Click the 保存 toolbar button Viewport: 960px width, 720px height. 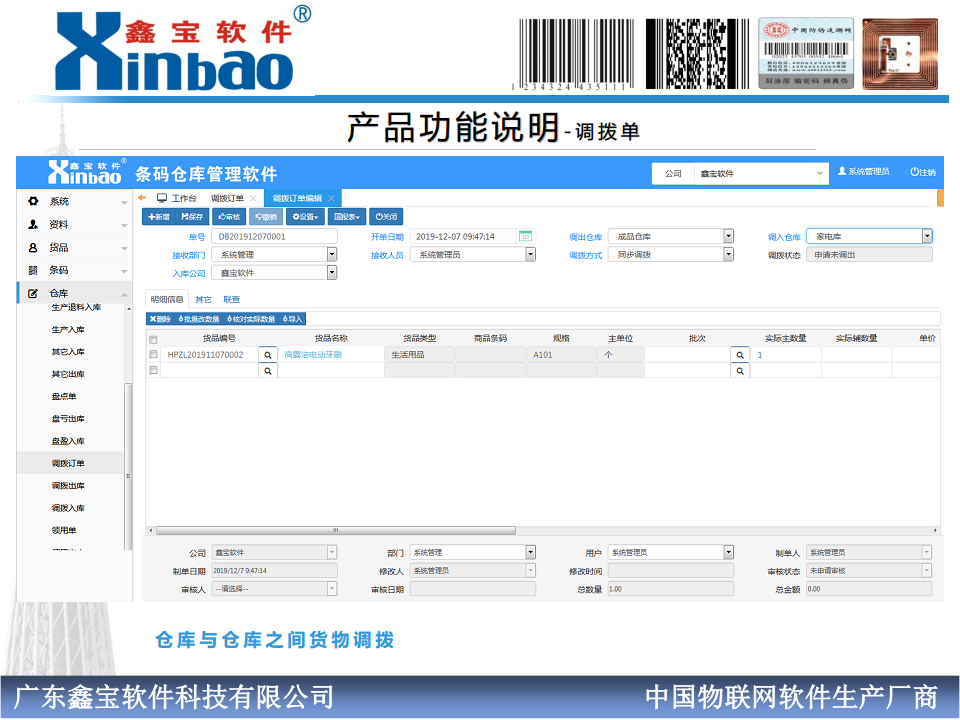[192, 217]
